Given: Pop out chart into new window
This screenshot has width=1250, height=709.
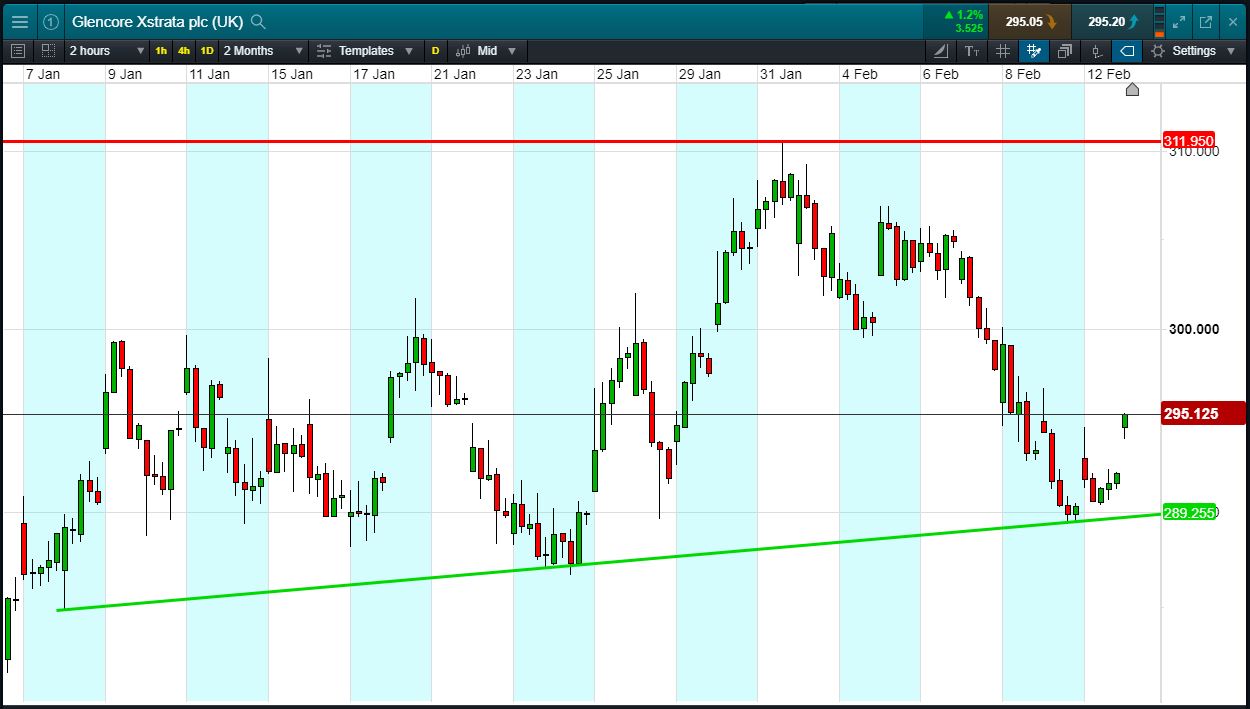Looking at the screenshot, I should click(x=1206, y=21).
